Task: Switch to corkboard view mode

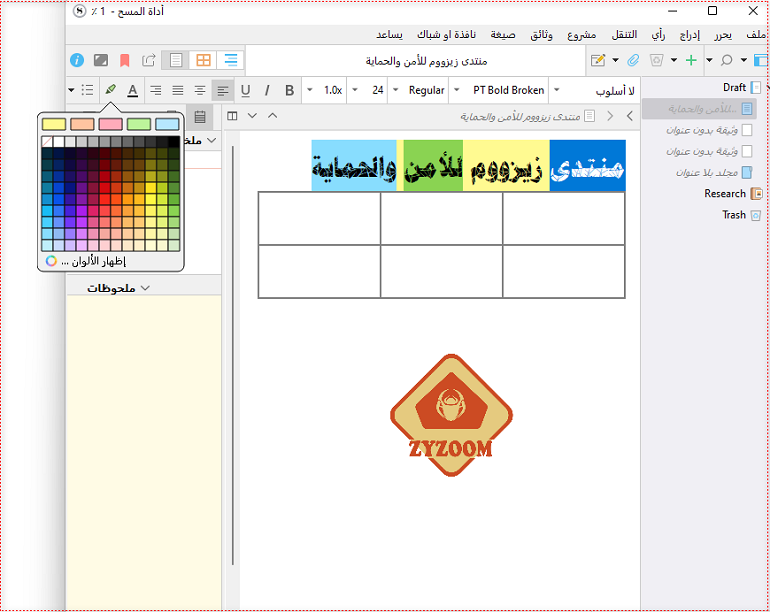Action: tap(203, 60)
